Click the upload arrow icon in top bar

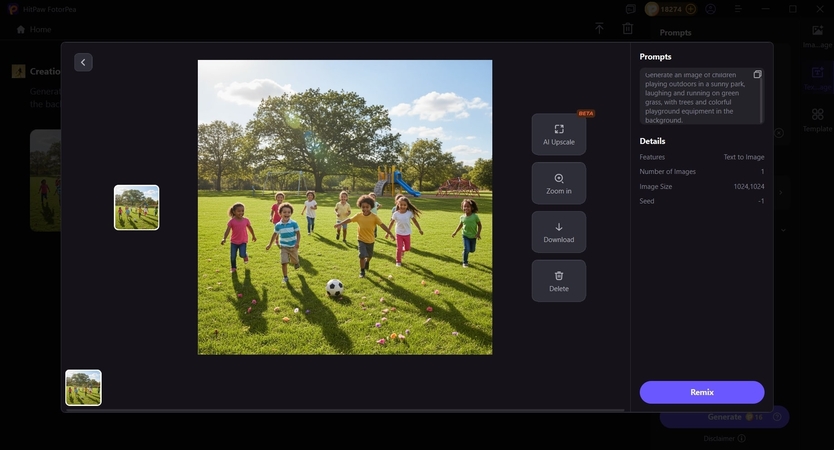coord(599,29)
